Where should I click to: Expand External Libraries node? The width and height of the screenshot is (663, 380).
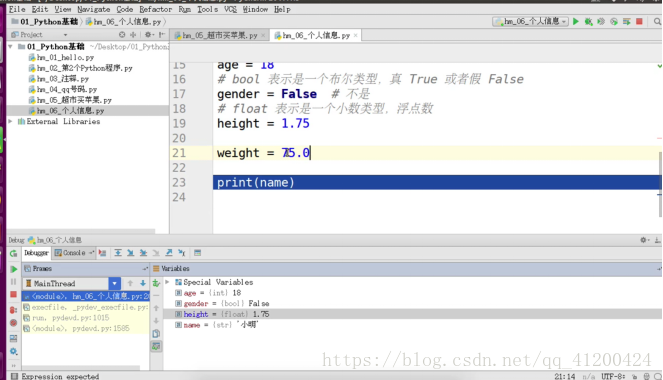[x=10, y=121]
